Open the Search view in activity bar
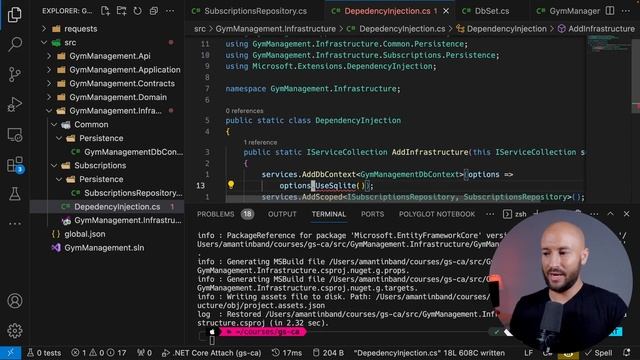Screen dimensions: 640x360 [15, 44]
